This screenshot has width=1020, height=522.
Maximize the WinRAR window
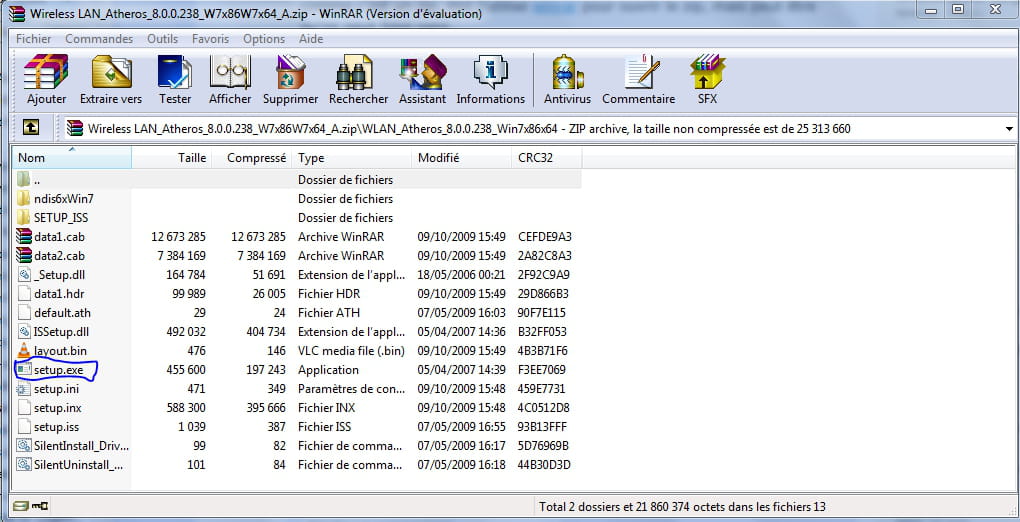pos(958,9)
